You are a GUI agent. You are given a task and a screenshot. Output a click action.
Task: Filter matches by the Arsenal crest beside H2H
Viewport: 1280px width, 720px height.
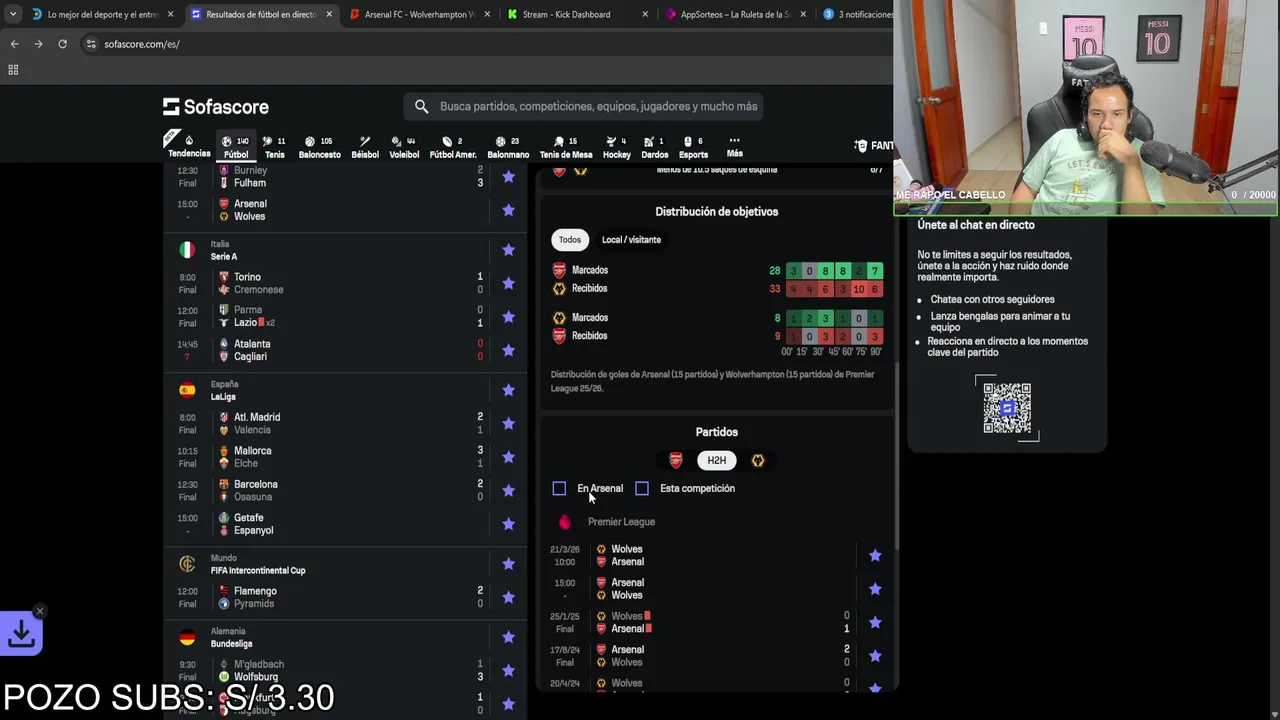click(676, 460)
